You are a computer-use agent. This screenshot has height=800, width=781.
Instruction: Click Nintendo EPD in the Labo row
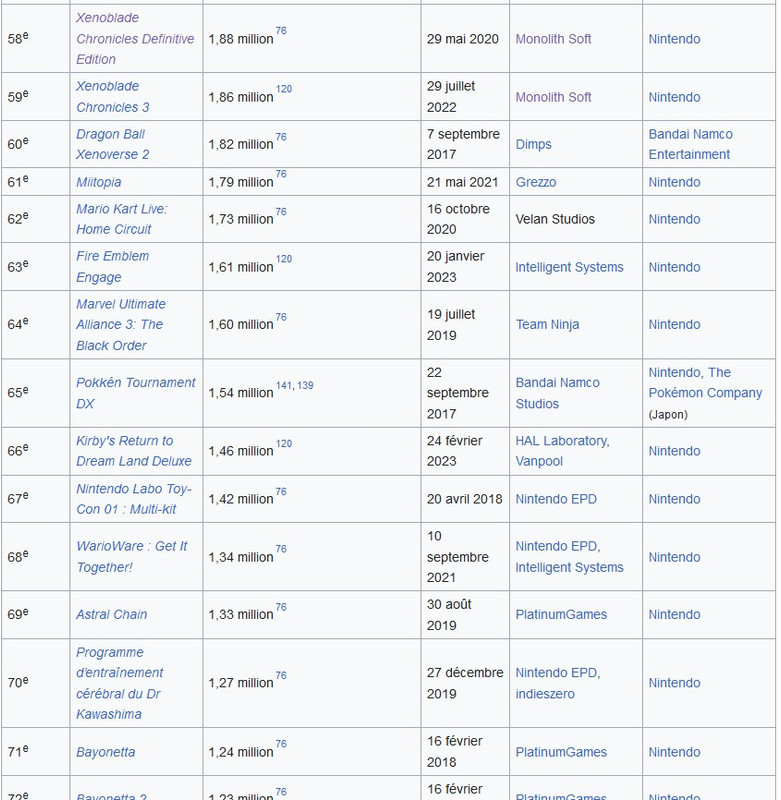click(556, 499)
